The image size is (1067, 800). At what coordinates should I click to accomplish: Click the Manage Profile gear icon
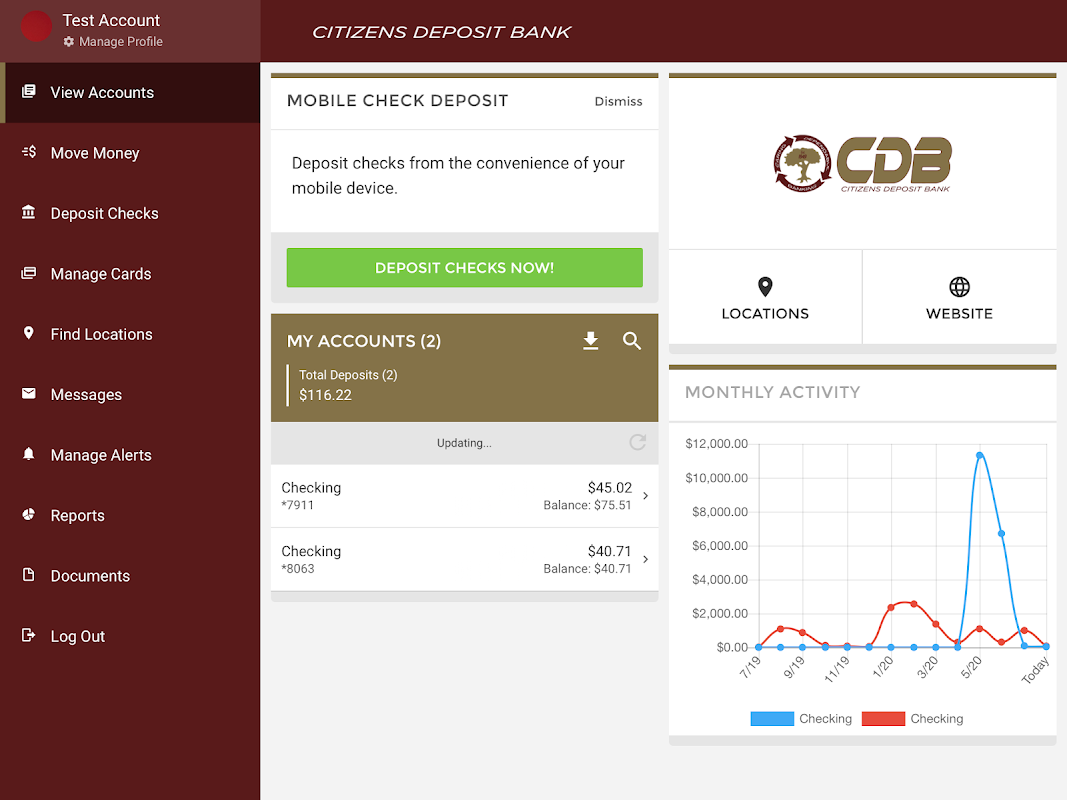(x=69, y=41)
